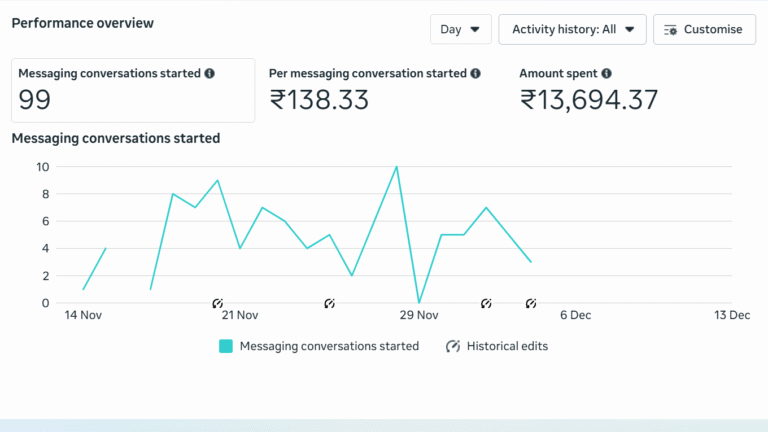The width and height of the screenshot is (768, 432).
Task: Select the Per messaging conversation started metric
Action: point(374,90)
